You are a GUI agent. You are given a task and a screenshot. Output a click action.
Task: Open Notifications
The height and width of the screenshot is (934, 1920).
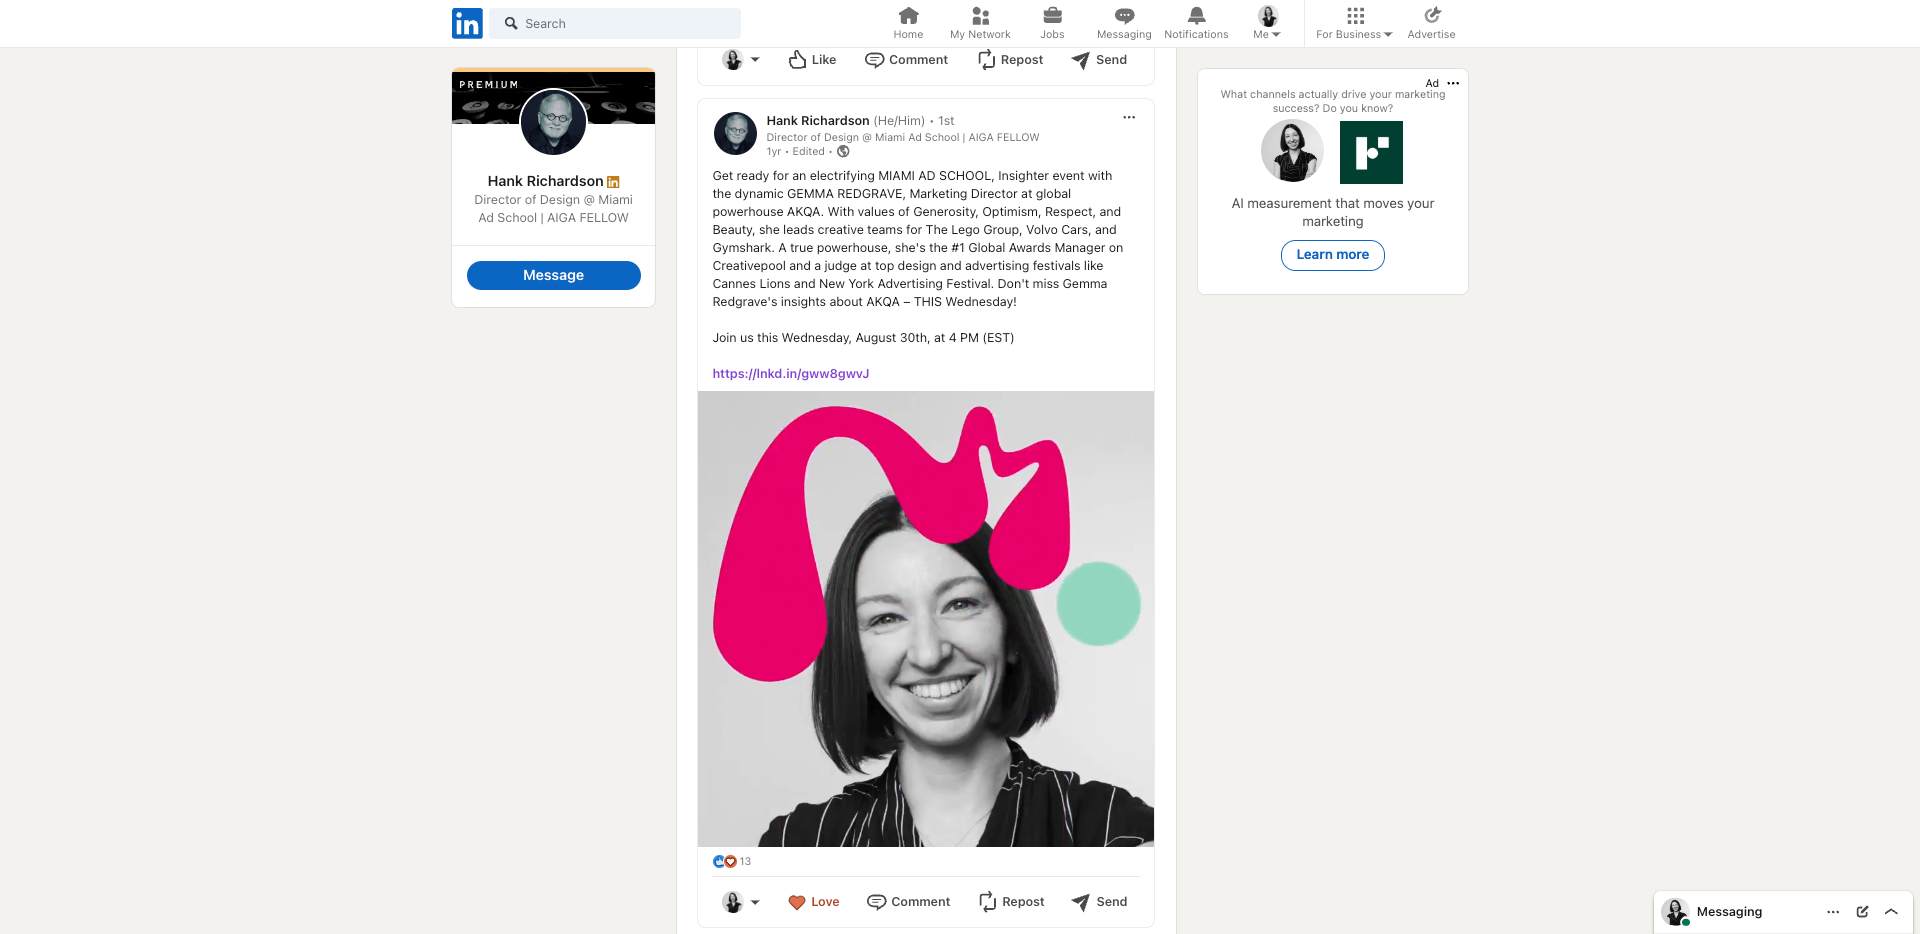(1196, 23)
